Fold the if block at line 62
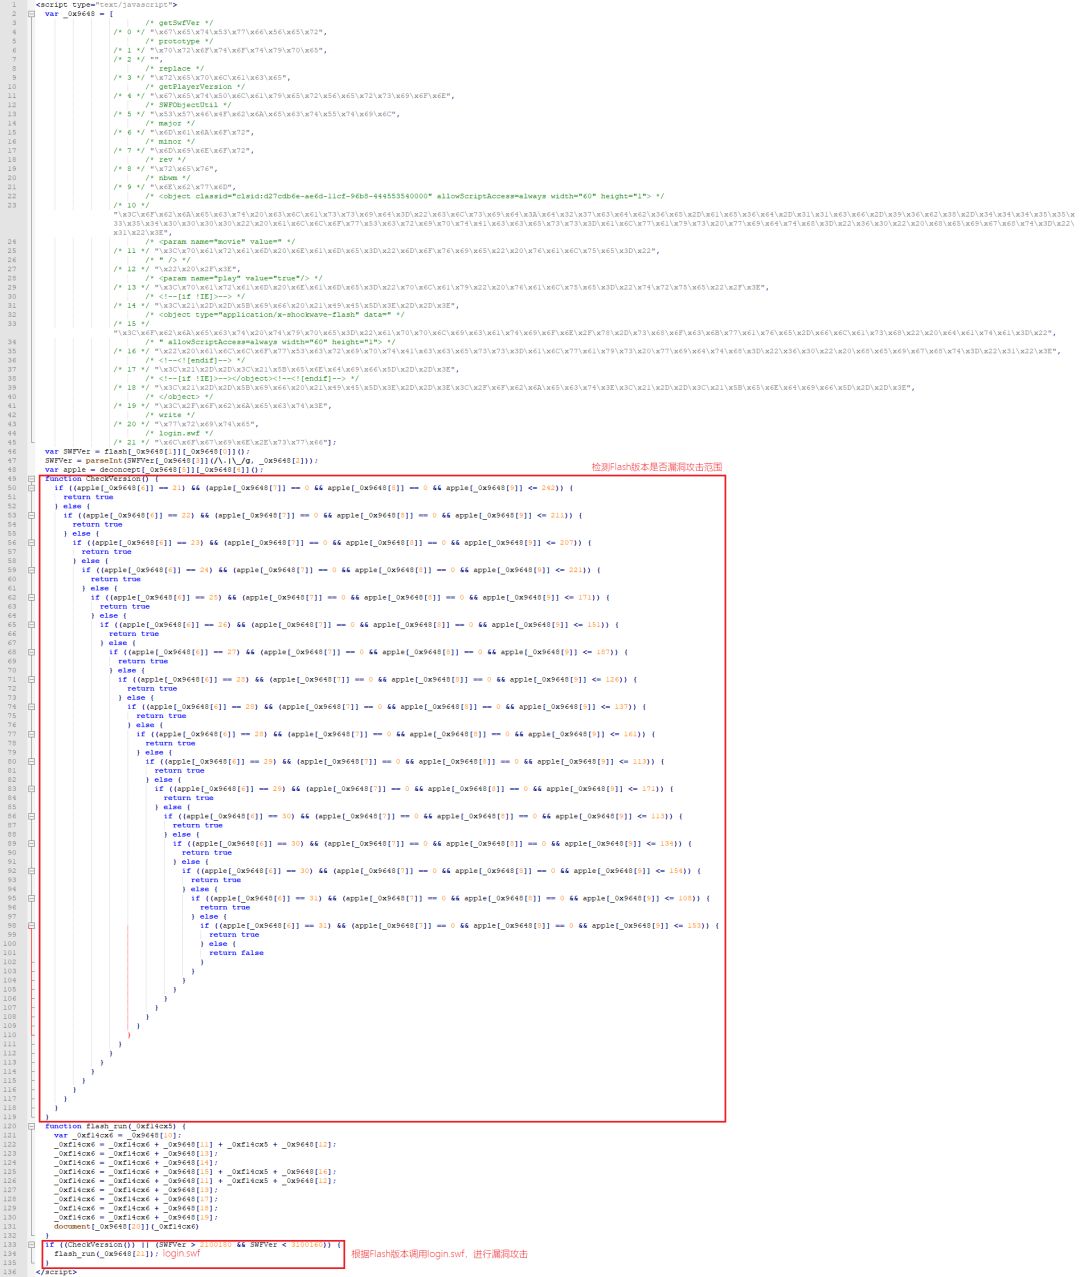The image size is (1080, 1277). coord(31,598)
